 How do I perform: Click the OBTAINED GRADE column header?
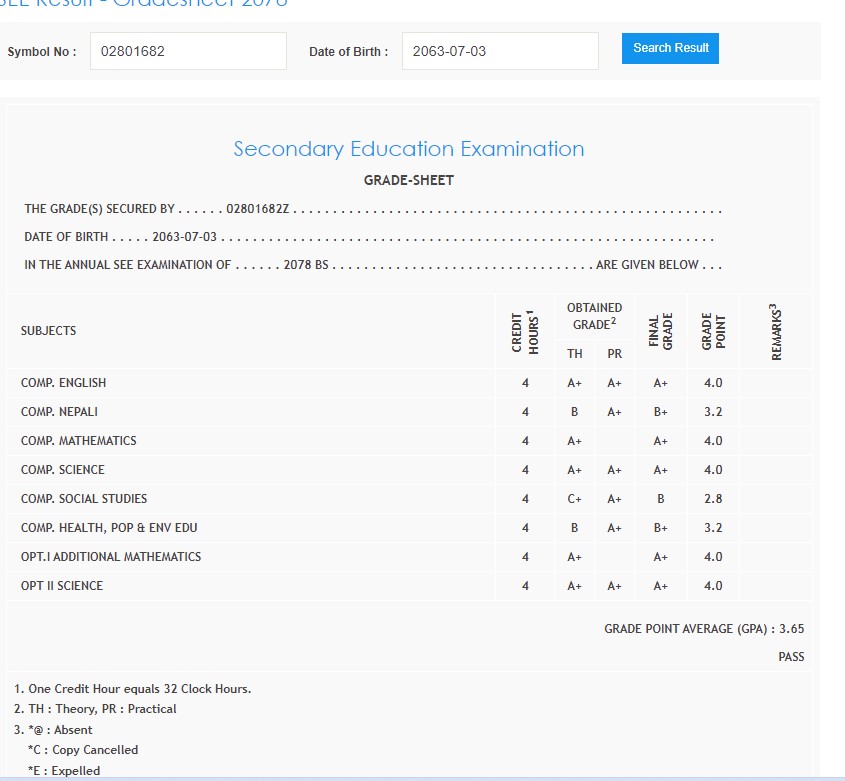tap(594, 315)
